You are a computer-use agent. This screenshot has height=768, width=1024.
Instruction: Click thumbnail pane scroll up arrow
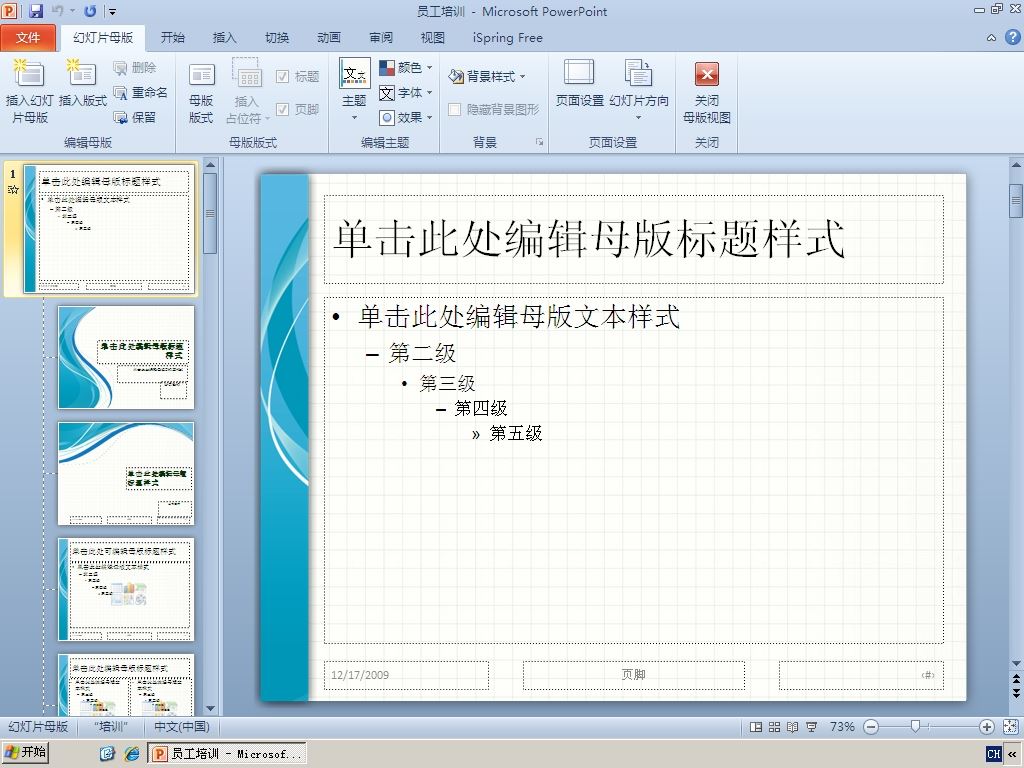click(x=210, y=165)
